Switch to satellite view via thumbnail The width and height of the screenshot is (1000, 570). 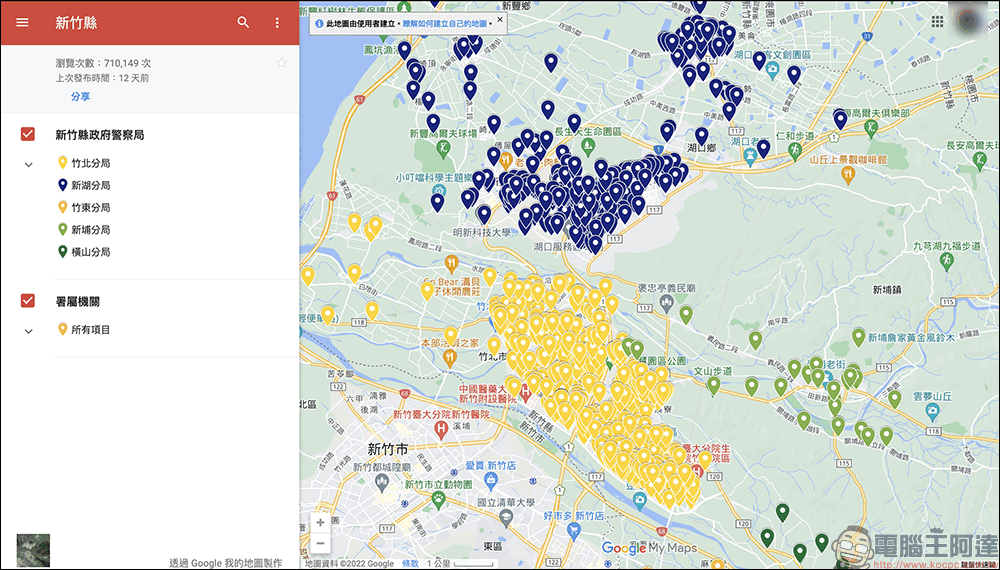33,551
